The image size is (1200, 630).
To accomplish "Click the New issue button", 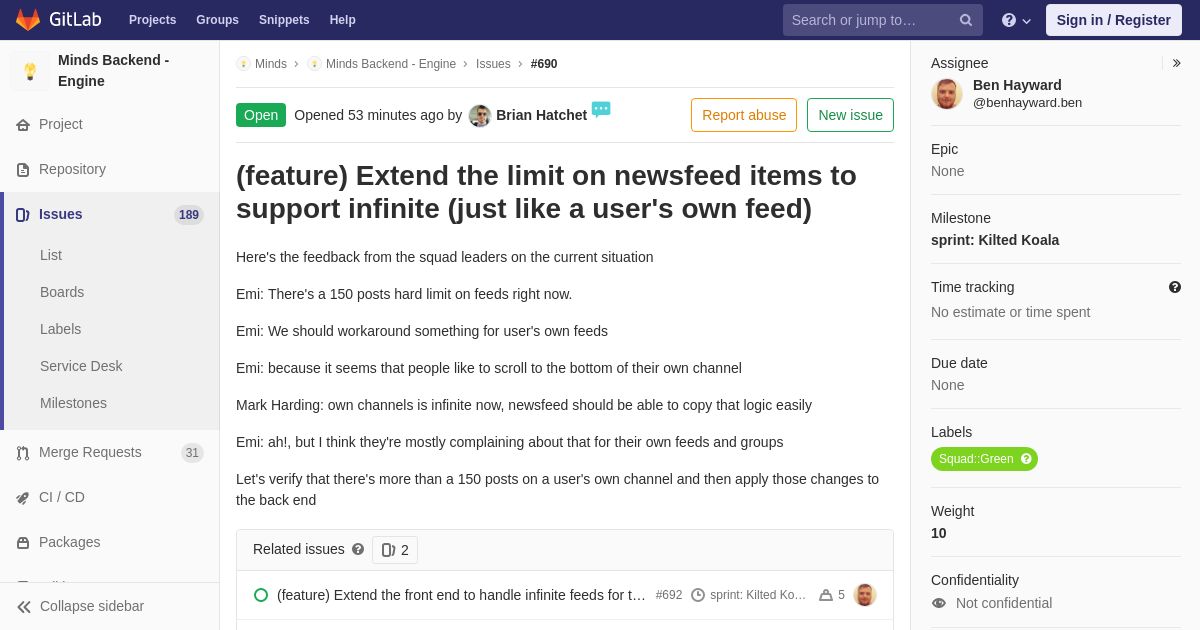I will (x=850, y=115).
